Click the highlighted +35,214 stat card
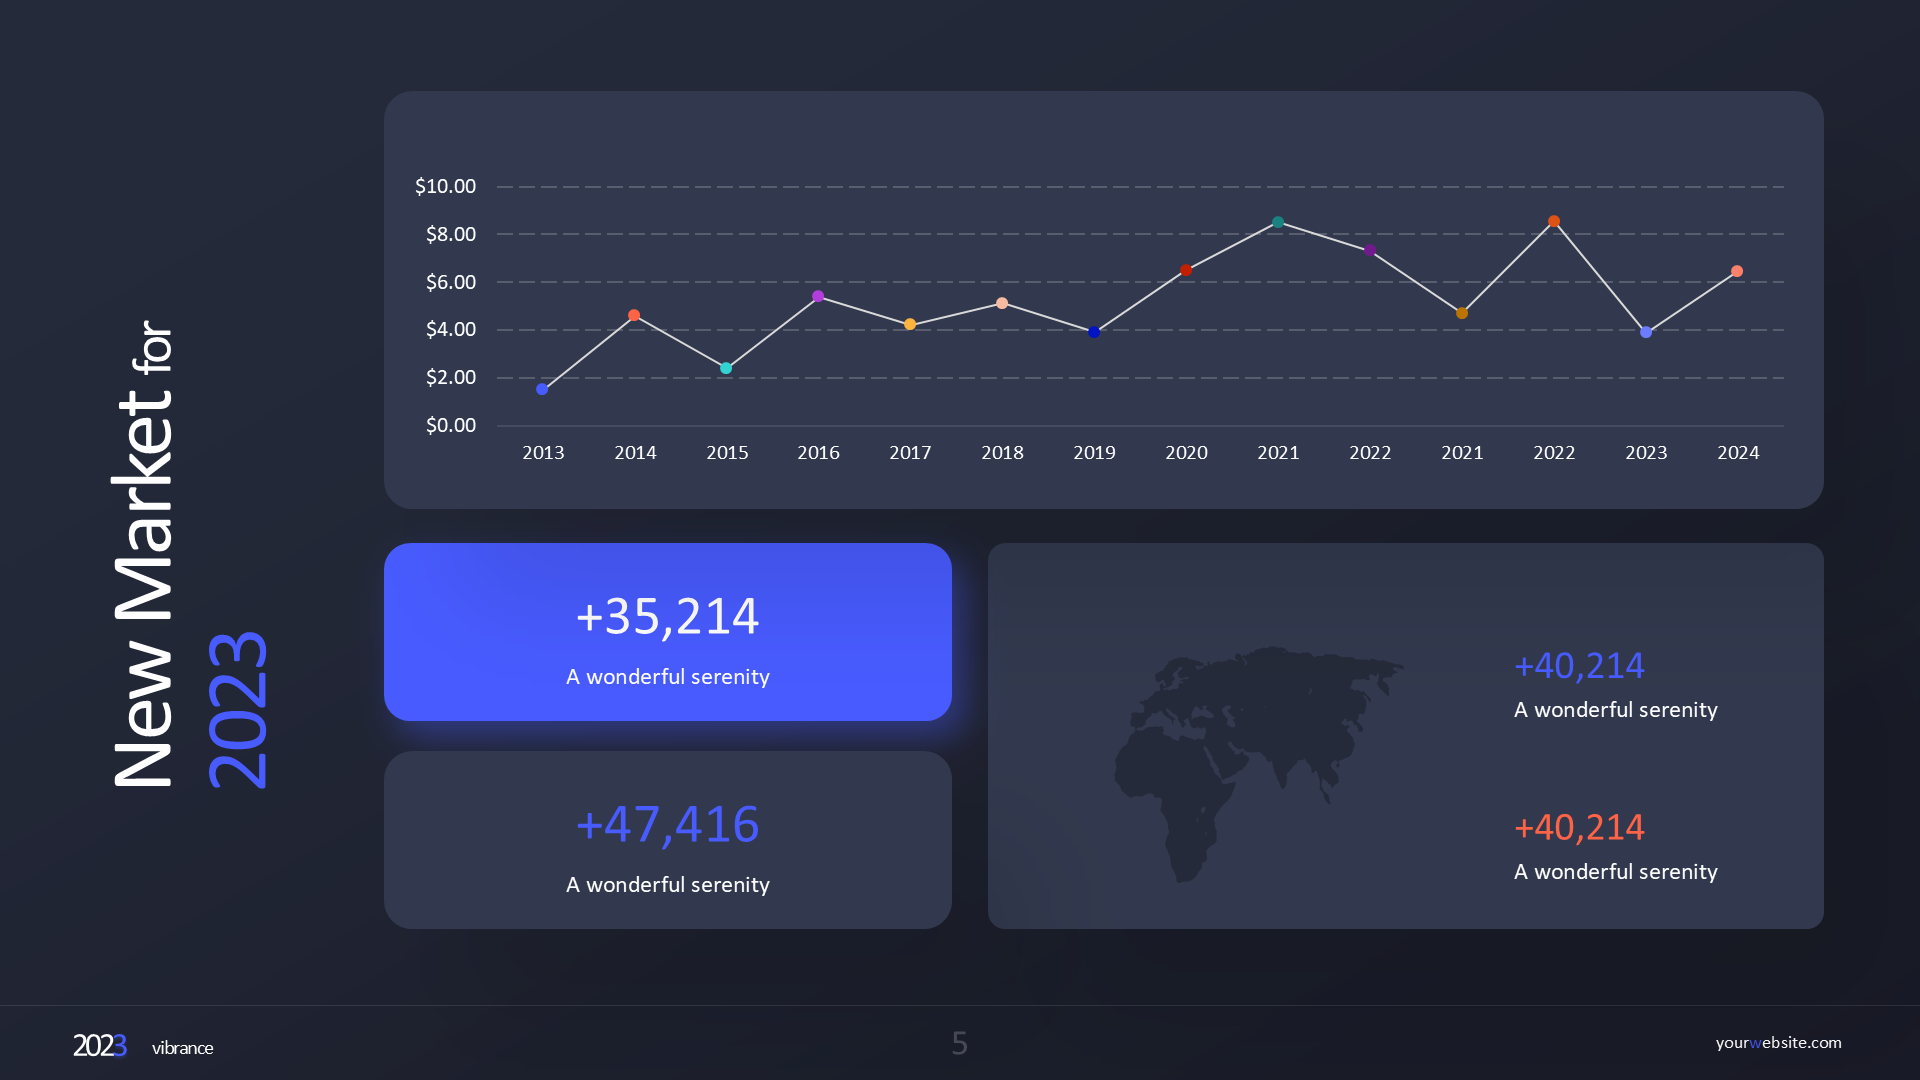Screen dimensions: 1920x1080 667,632
